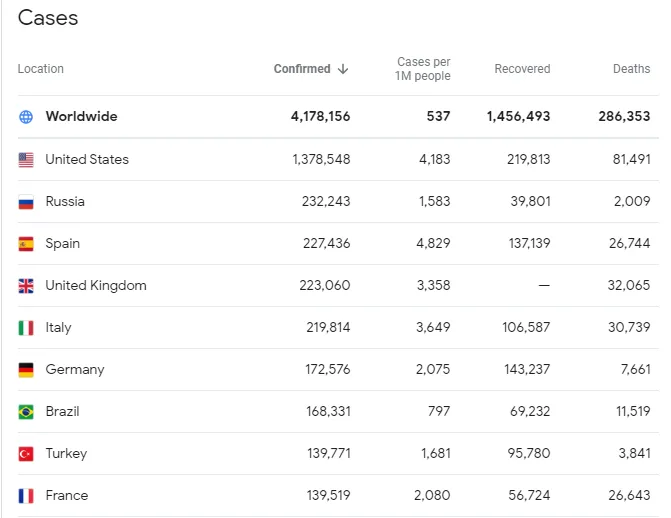
Task: Click Brazil per million value 797
Action: [439, 411]
